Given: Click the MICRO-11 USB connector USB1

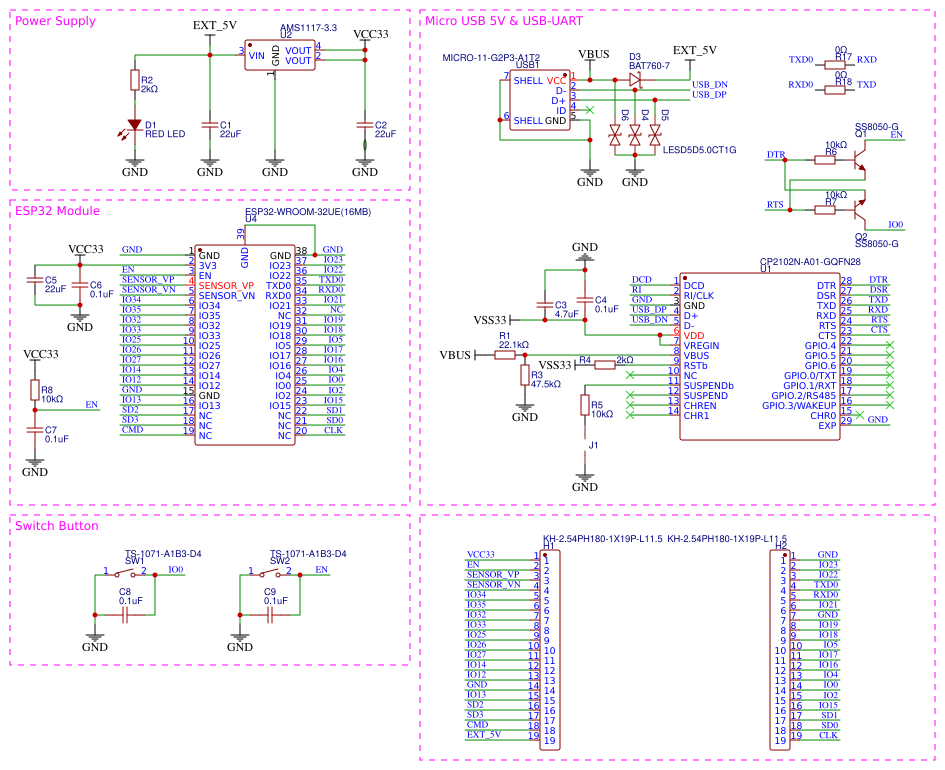Looking at the screenshot, I should [x=540, y=100].
